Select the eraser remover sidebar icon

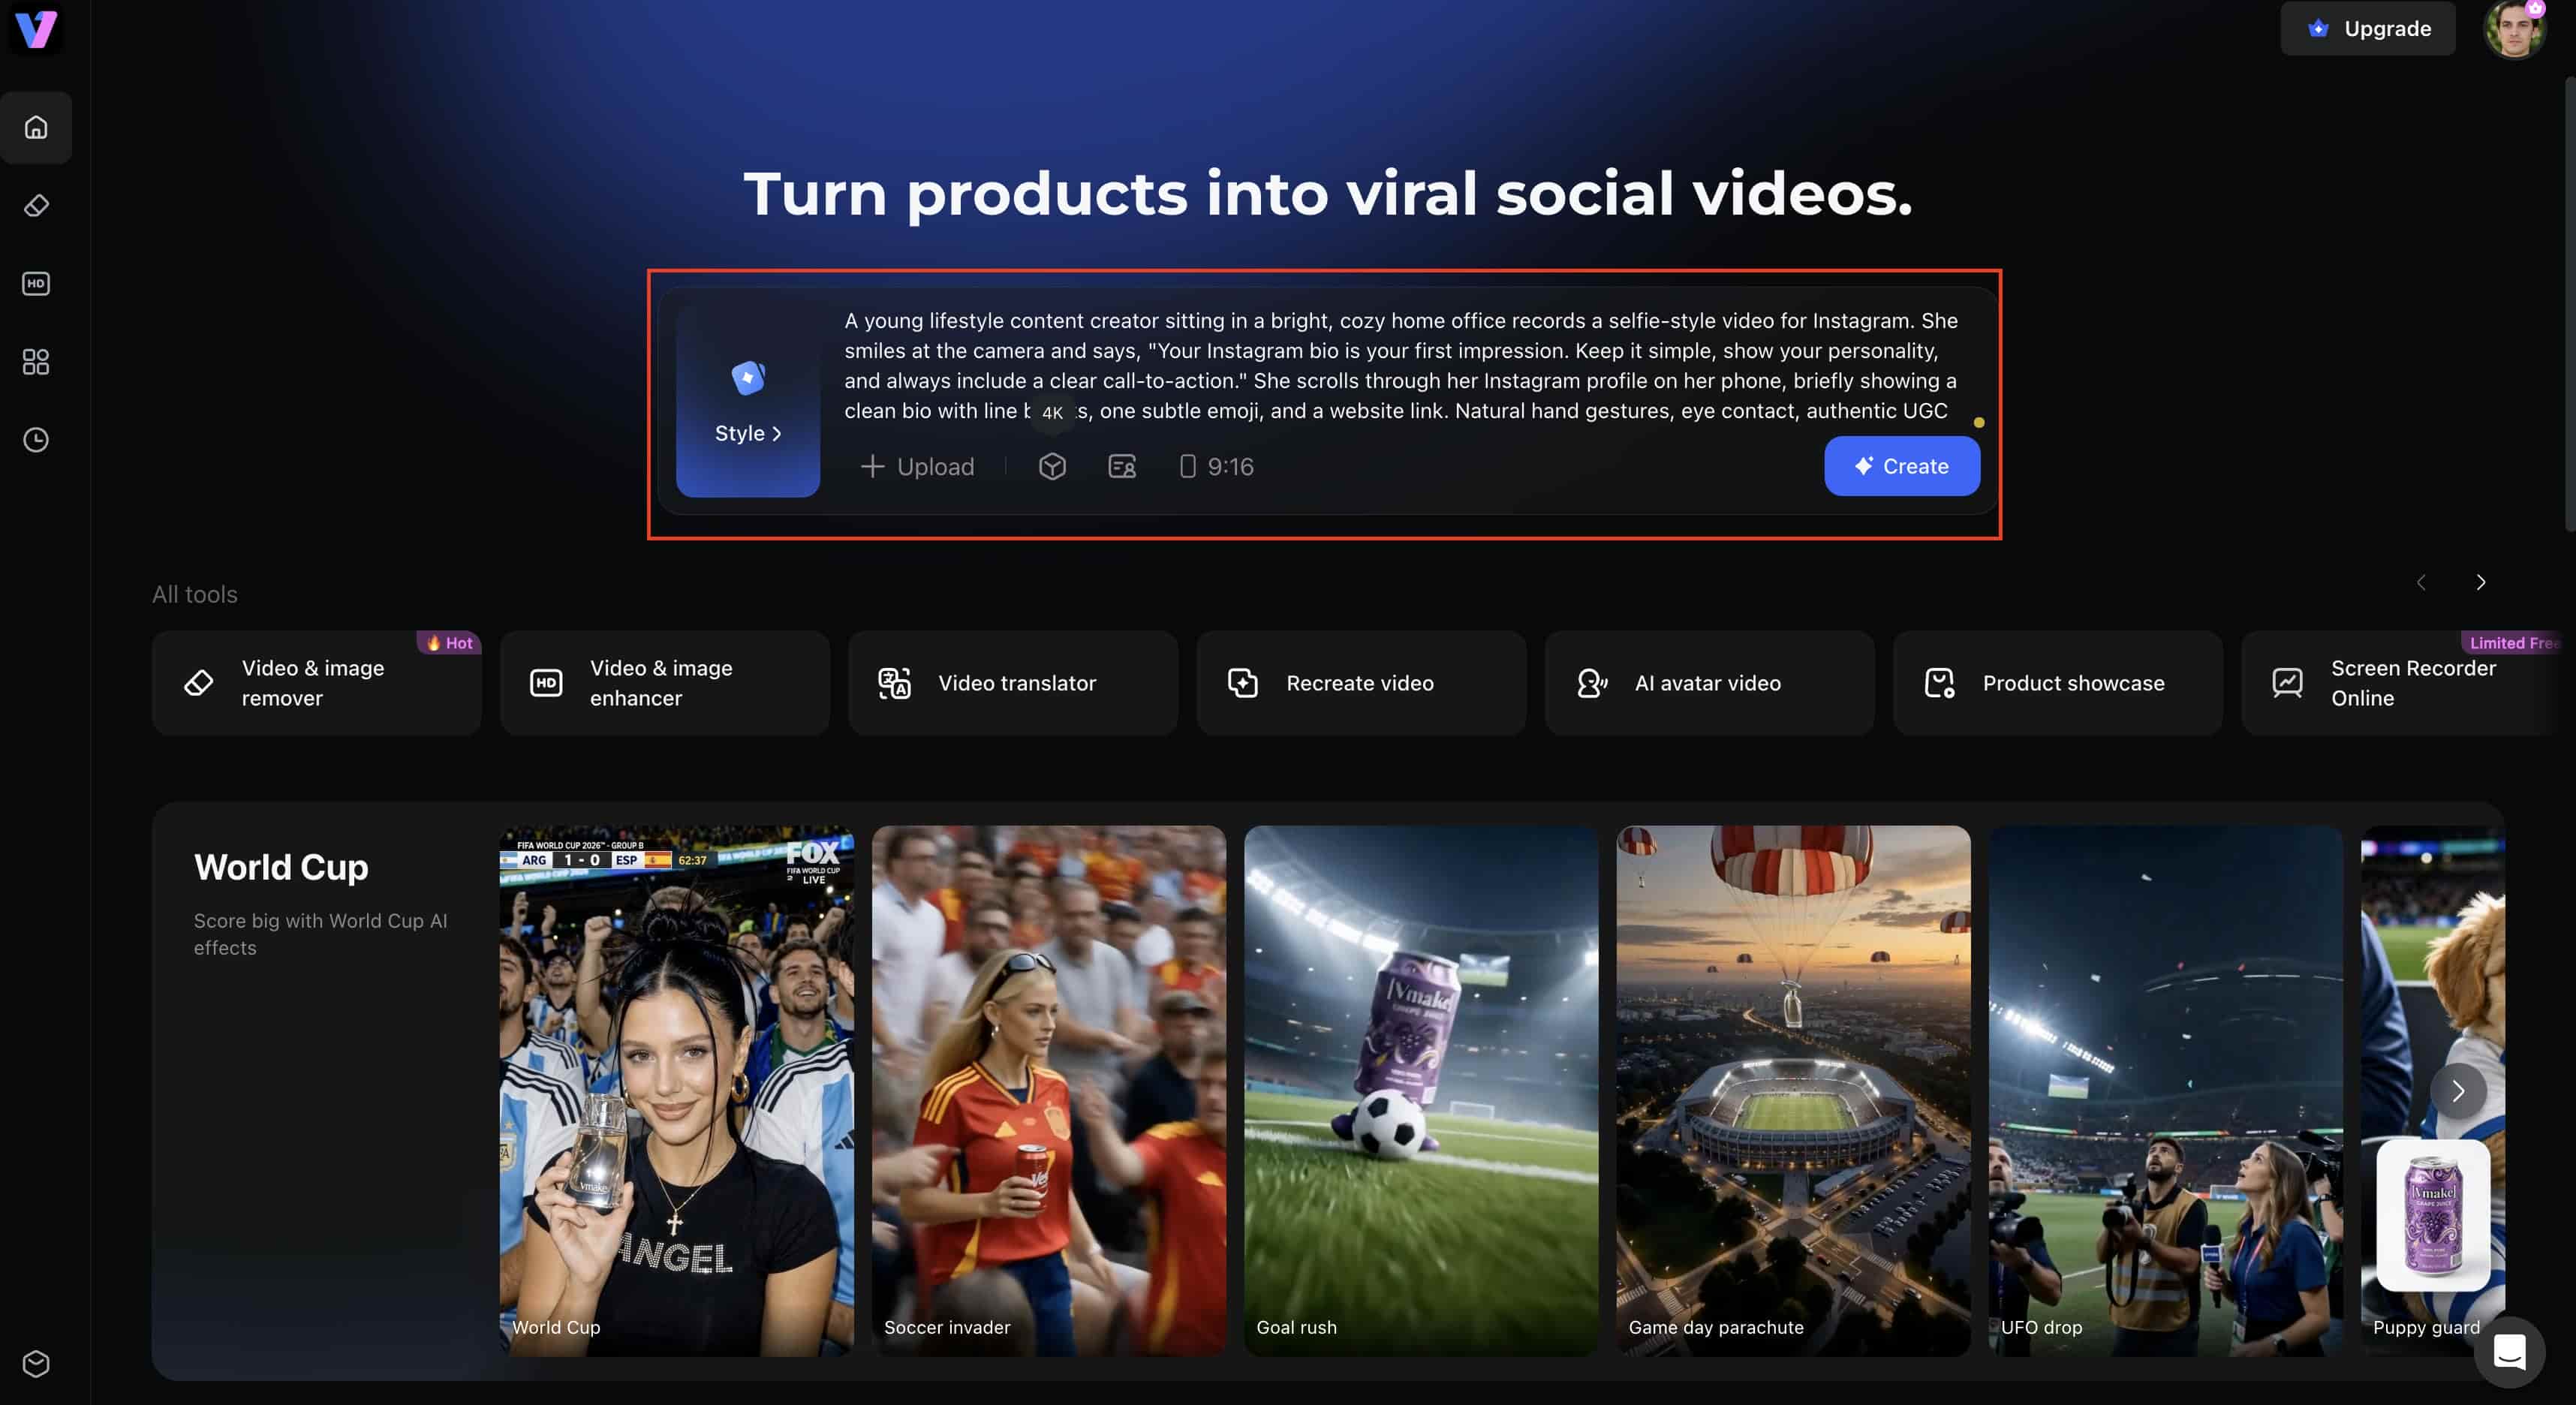click(x=36, y=206)
